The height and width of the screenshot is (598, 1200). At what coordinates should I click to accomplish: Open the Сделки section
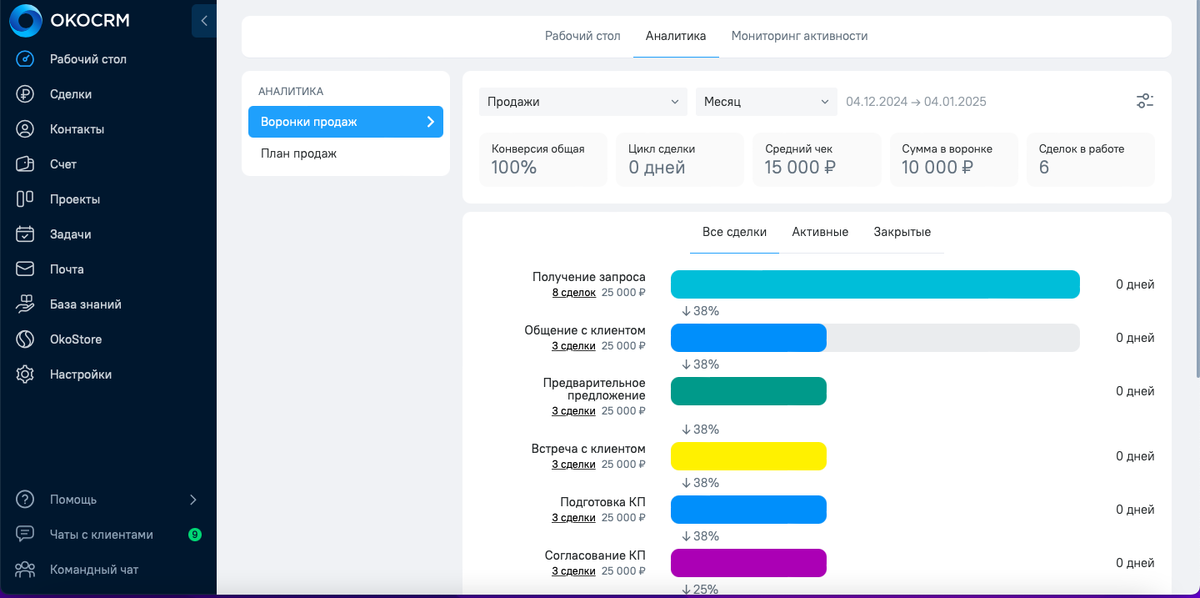[x=71, y=94]
